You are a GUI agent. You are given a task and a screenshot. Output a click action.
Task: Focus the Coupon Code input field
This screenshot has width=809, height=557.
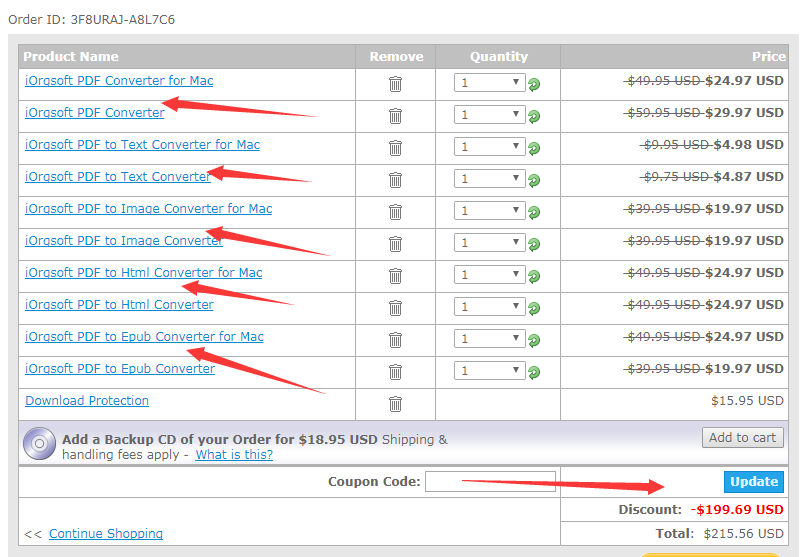pyautogui.click(x=490, y=481)
